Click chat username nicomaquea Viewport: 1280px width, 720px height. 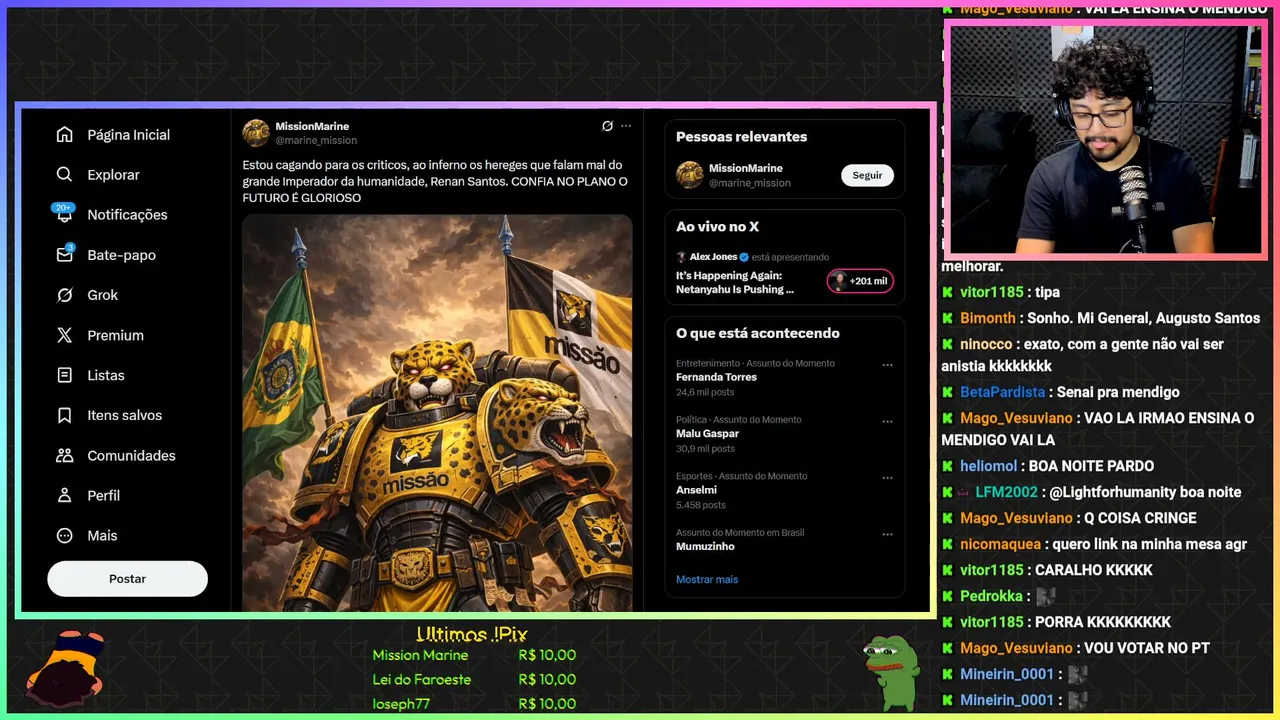click(1002, 544)
